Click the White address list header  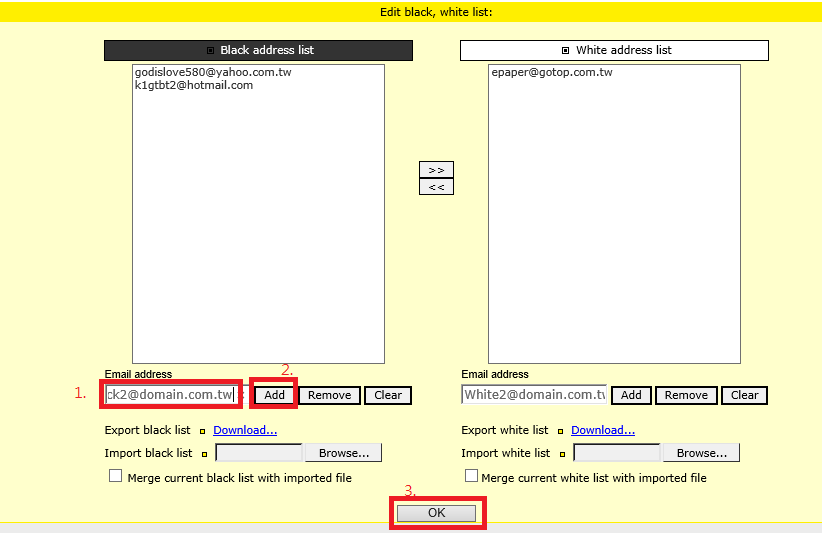point(614,50)
